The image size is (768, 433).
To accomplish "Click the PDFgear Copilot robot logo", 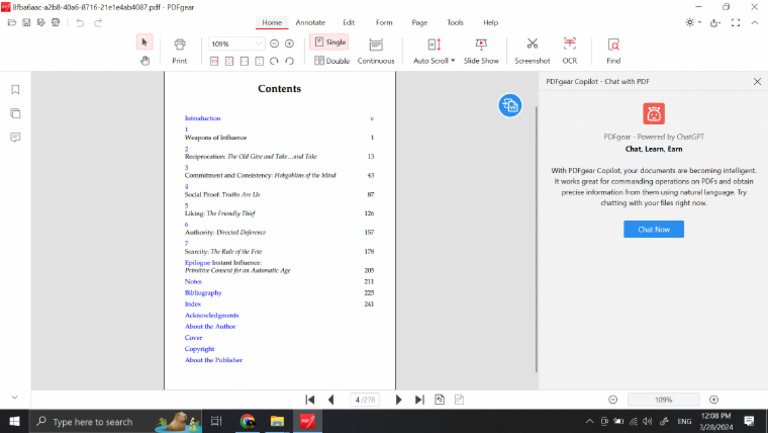I will click(654, 114).
